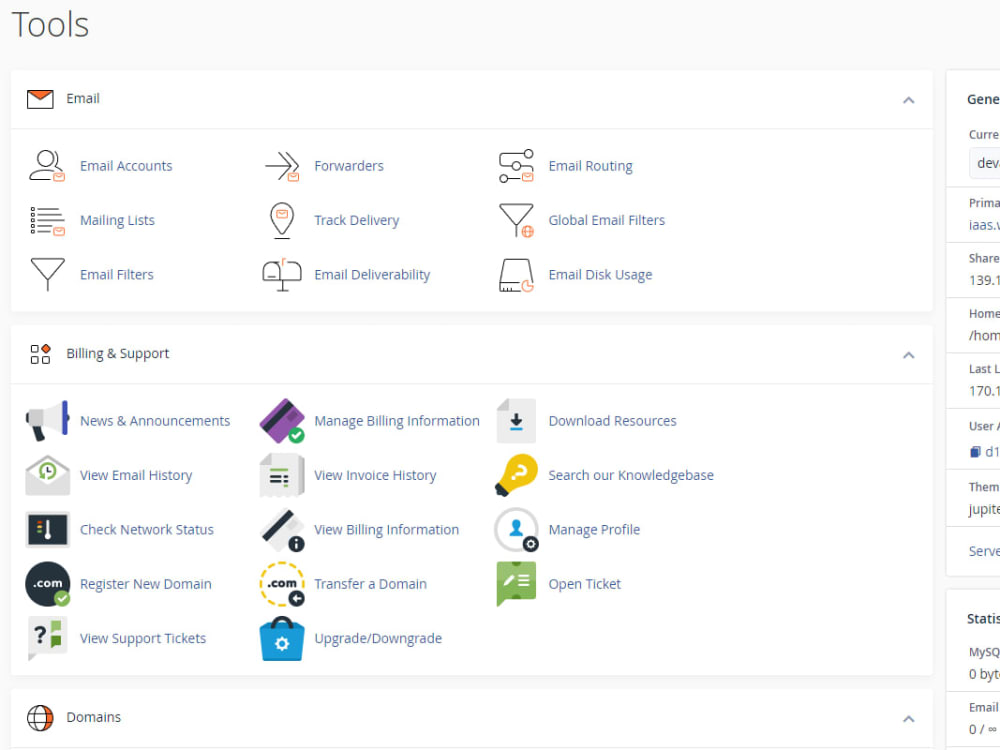The width and height of the screenshot is (1000, 750).
Task: Open the Forwarders arrow icon
Action: click(x=282, y=166)
